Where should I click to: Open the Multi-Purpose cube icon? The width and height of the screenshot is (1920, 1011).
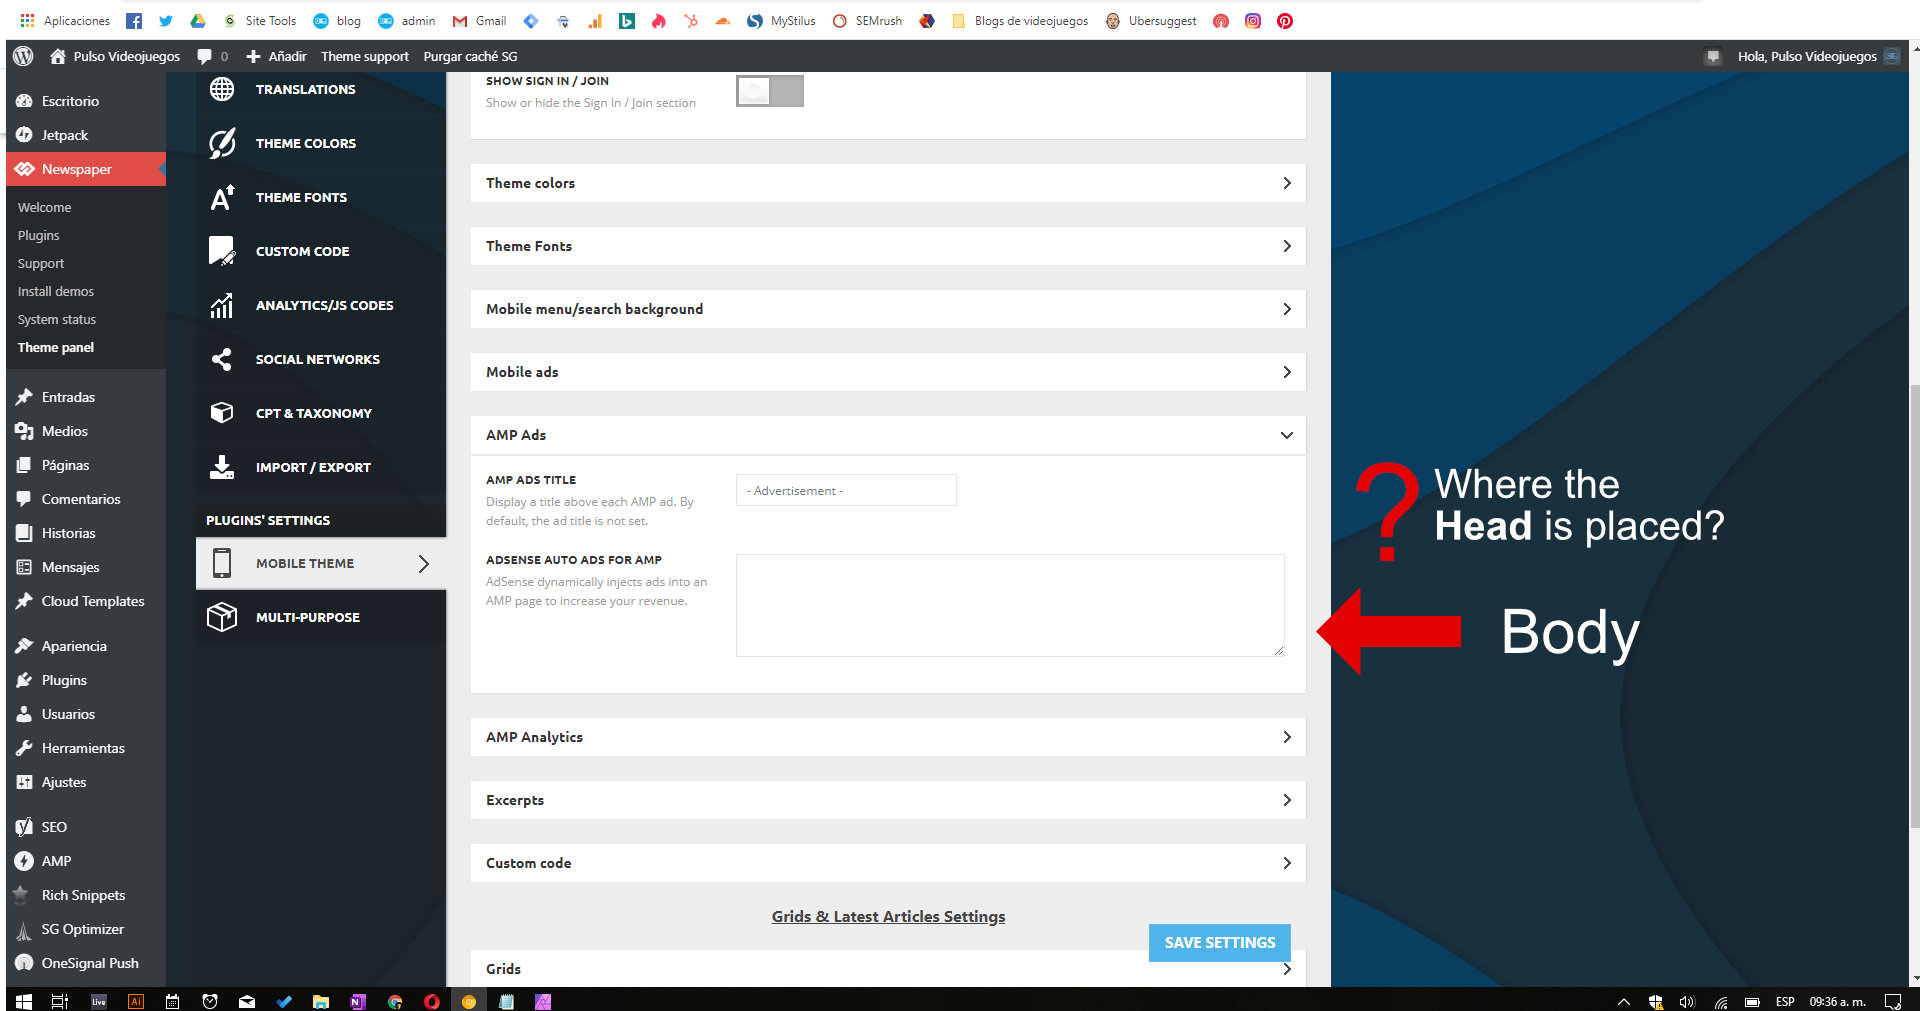point(222,617)
